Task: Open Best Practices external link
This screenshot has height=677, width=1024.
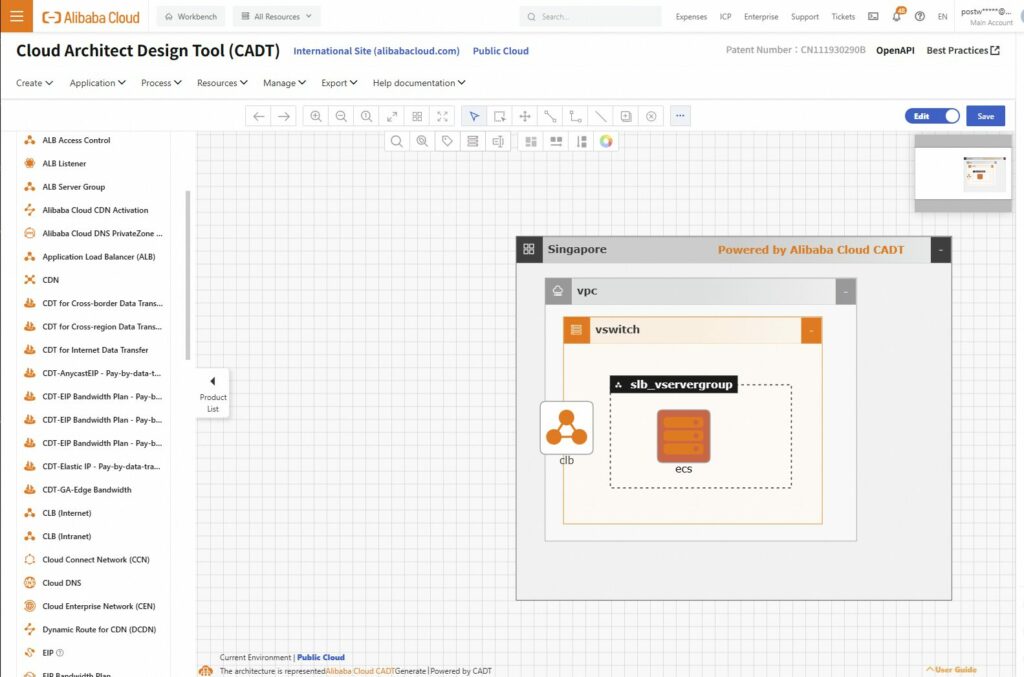Action: pos(963,50)
